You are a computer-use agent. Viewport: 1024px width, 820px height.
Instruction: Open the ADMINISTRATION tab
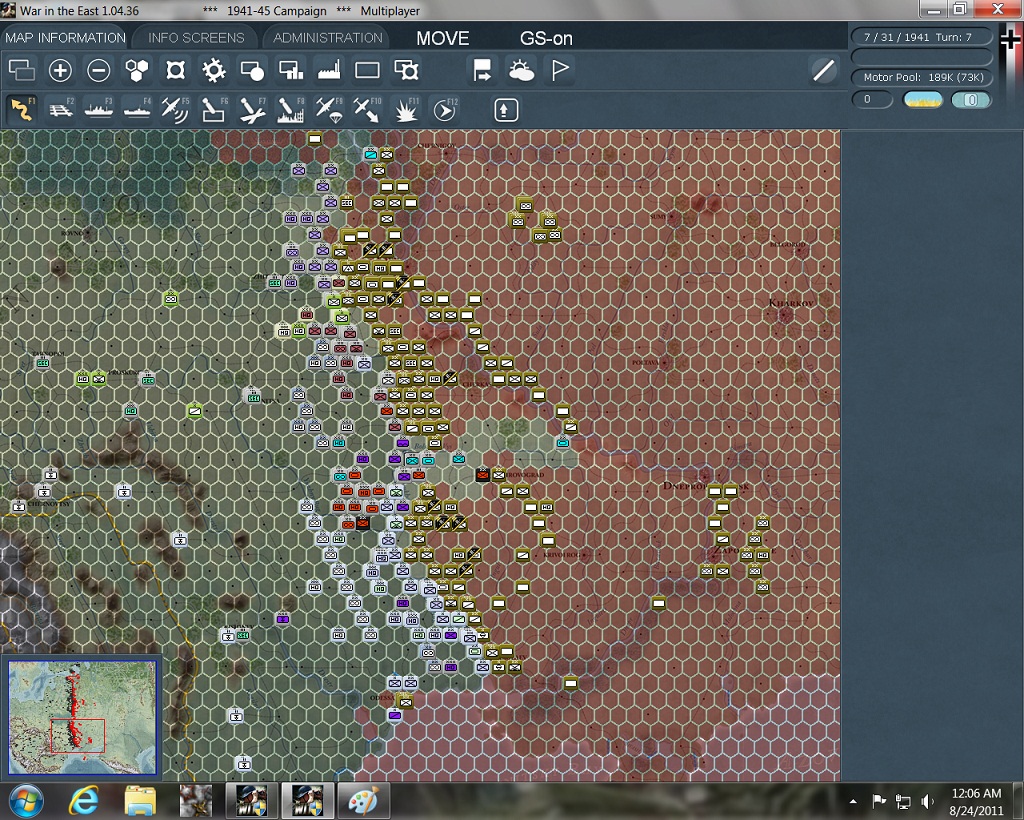click(x=328, y=38)
